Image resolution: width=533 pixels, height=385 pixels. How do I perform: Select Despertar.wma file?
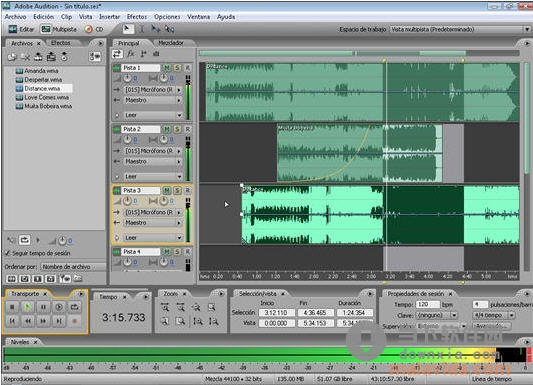pyautogui.click(x=39, y=80)
